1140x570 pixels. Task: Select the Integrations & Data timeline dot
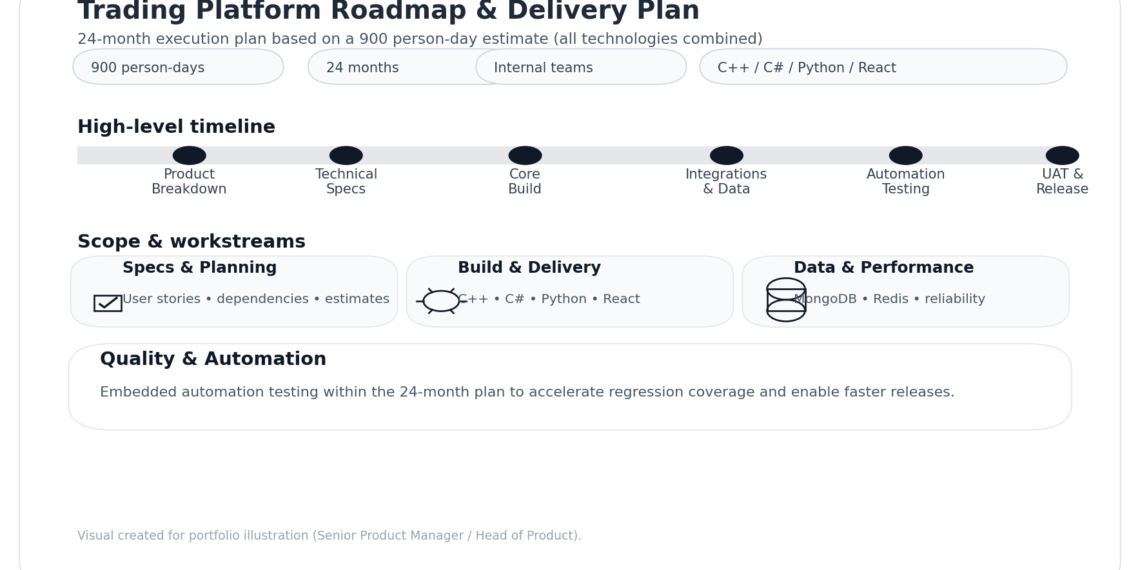point(727,155)
